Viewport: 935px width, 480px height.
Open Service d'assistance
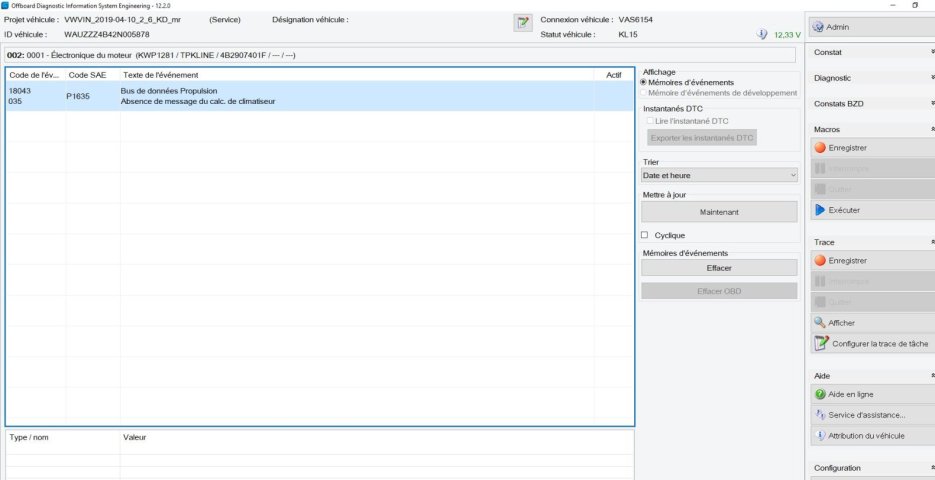click(872, 414)
